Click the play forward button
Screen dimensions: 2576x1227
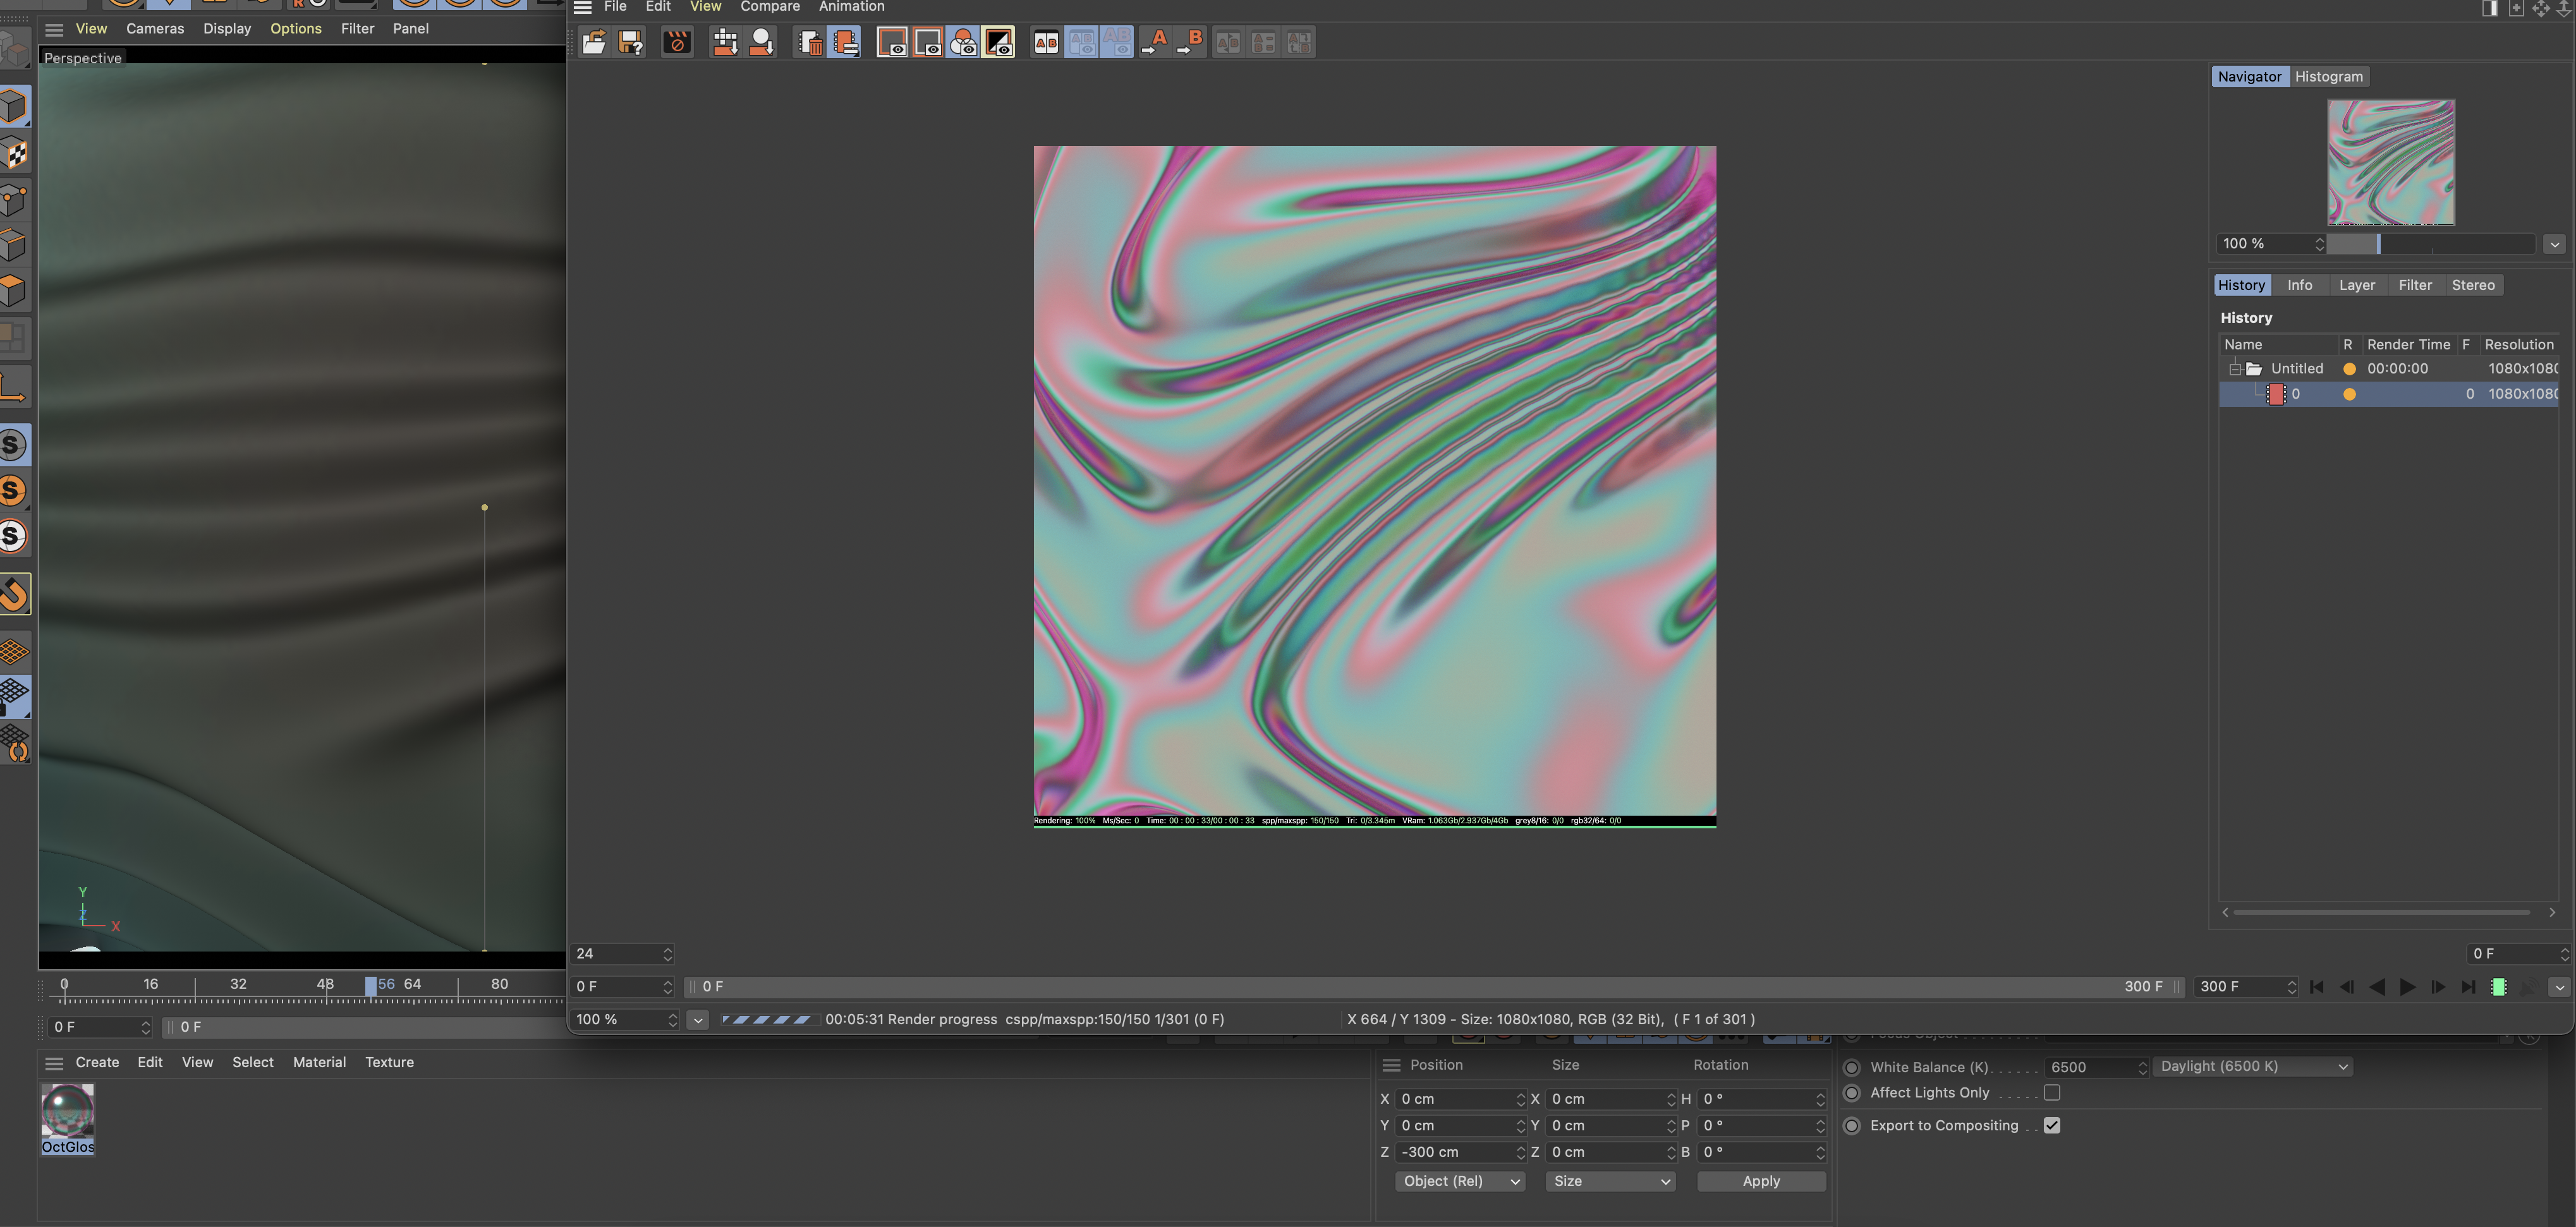point(2408,987)
